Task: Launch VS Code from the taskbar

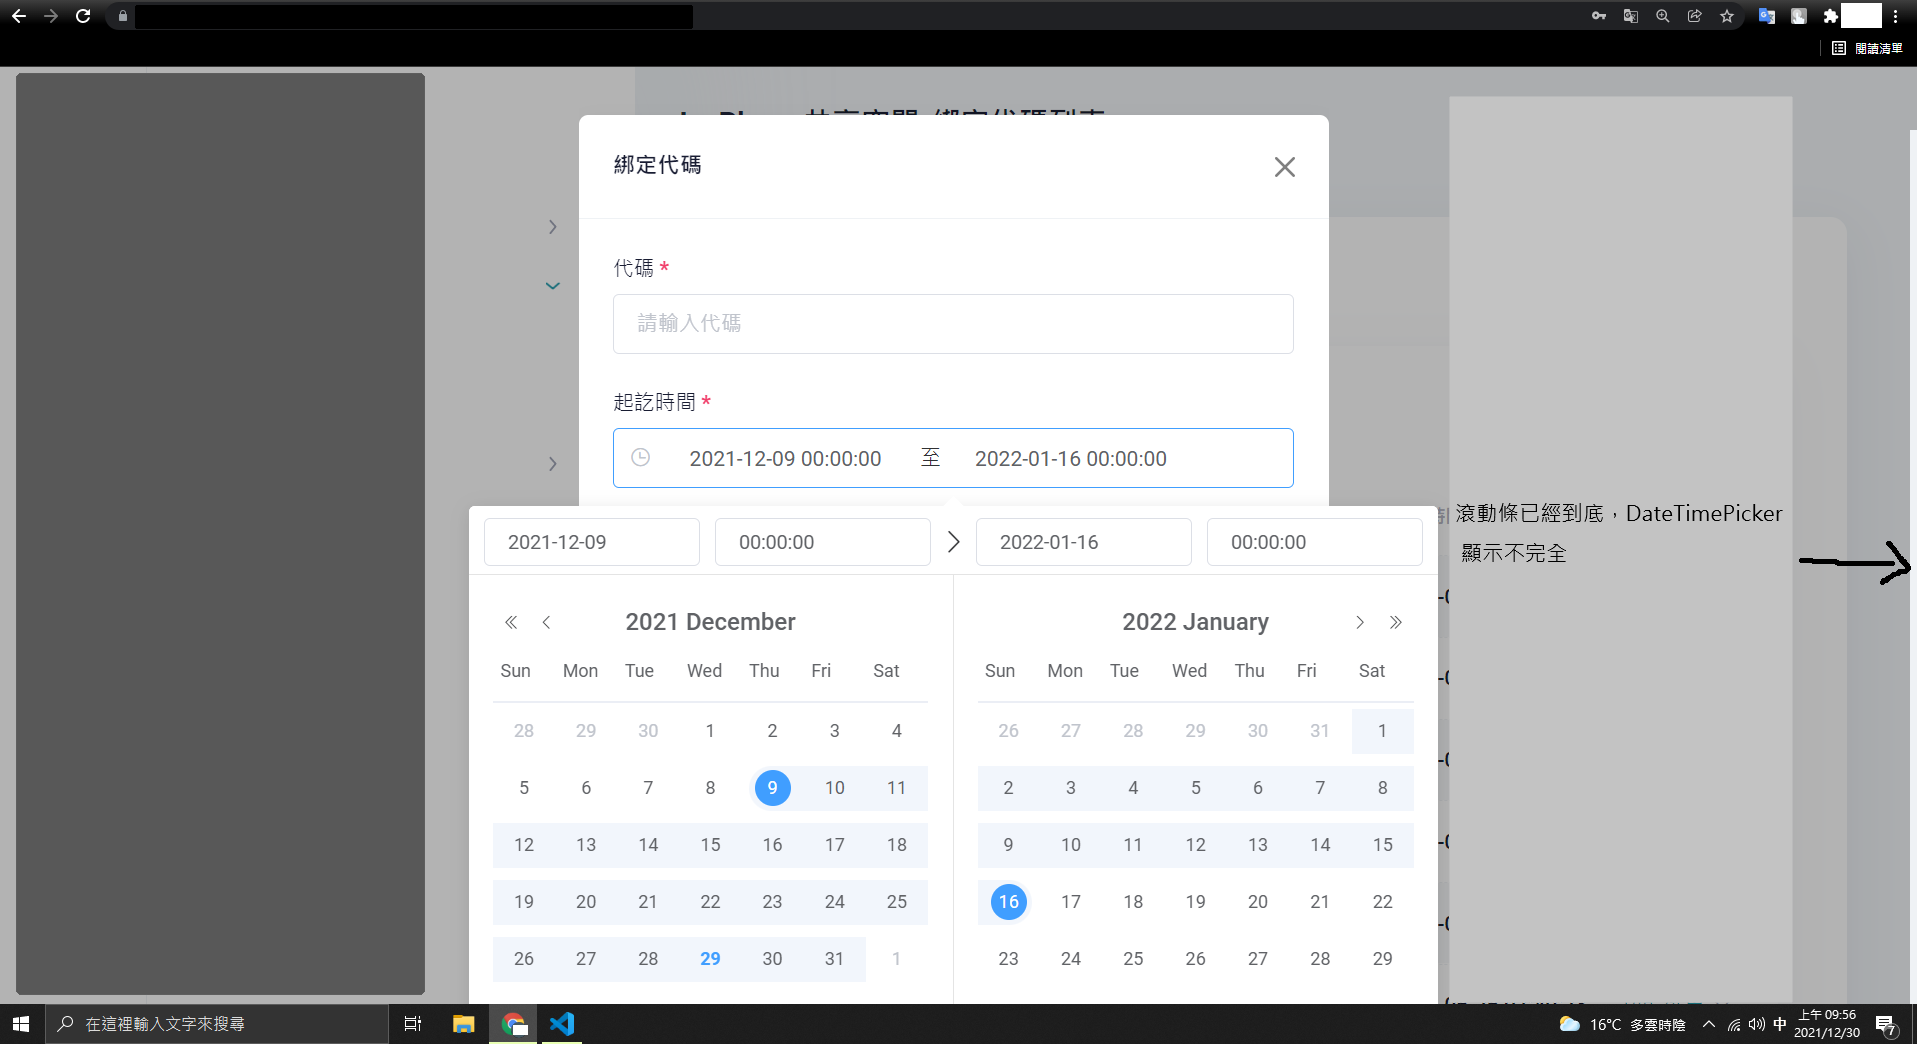Action: tap(561, 1023)
